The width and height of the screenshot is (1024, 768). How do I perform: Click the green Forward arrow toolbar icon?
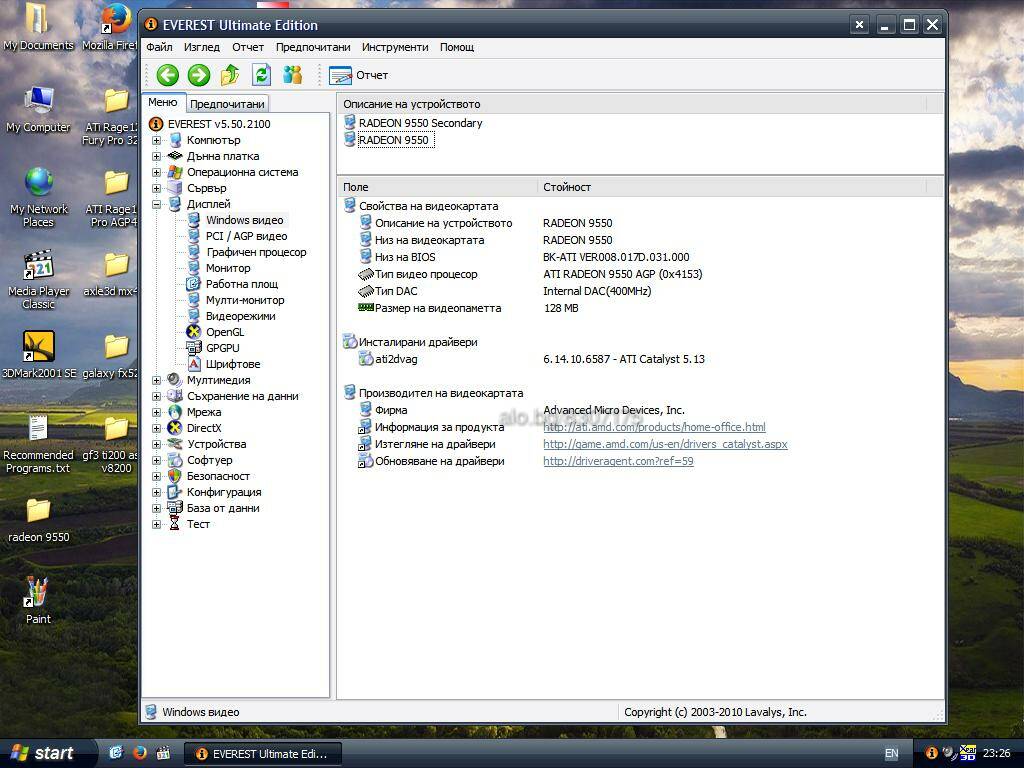click(199, 75)
